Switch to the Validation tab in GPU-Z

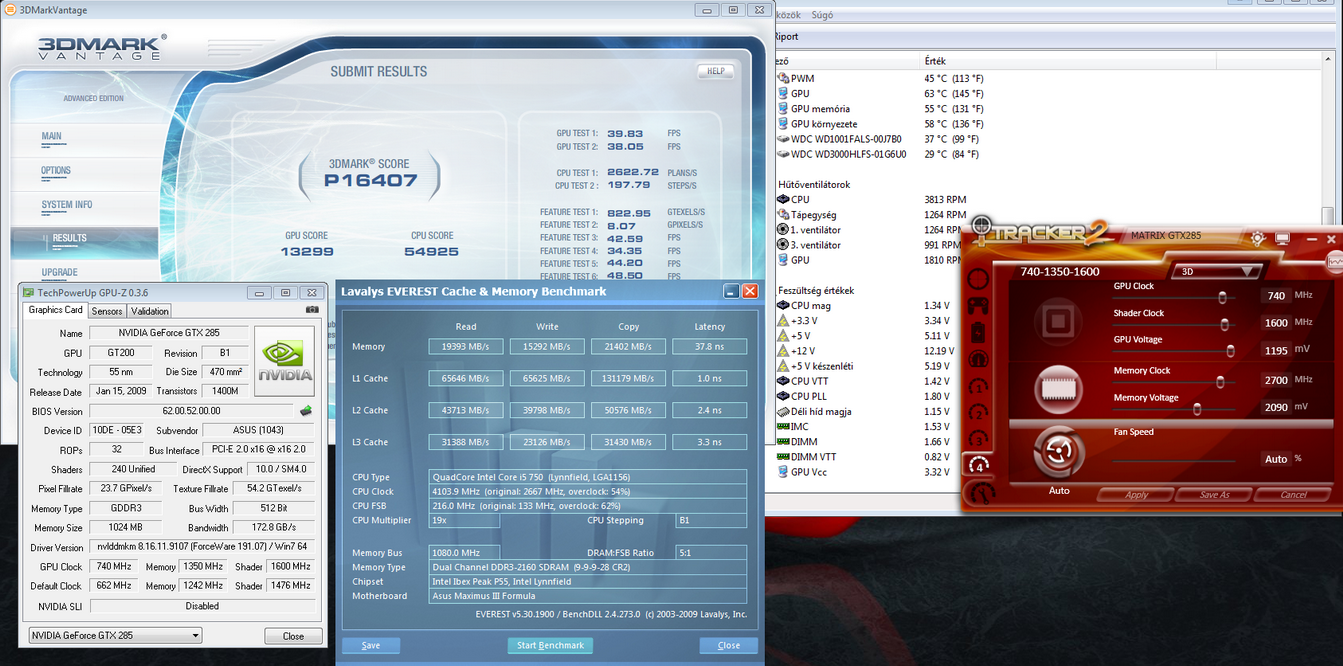coord(150,311)
